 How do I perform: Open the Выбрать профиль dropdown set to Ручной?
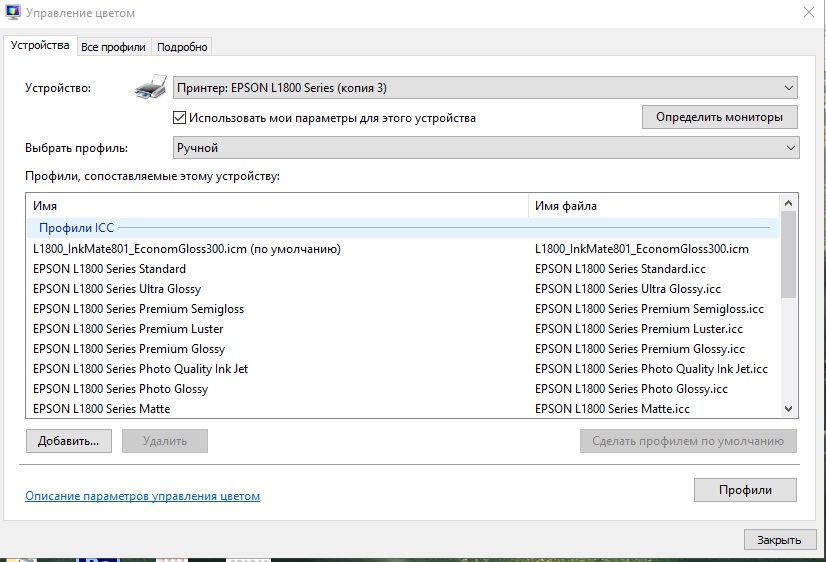coord(486,148)
